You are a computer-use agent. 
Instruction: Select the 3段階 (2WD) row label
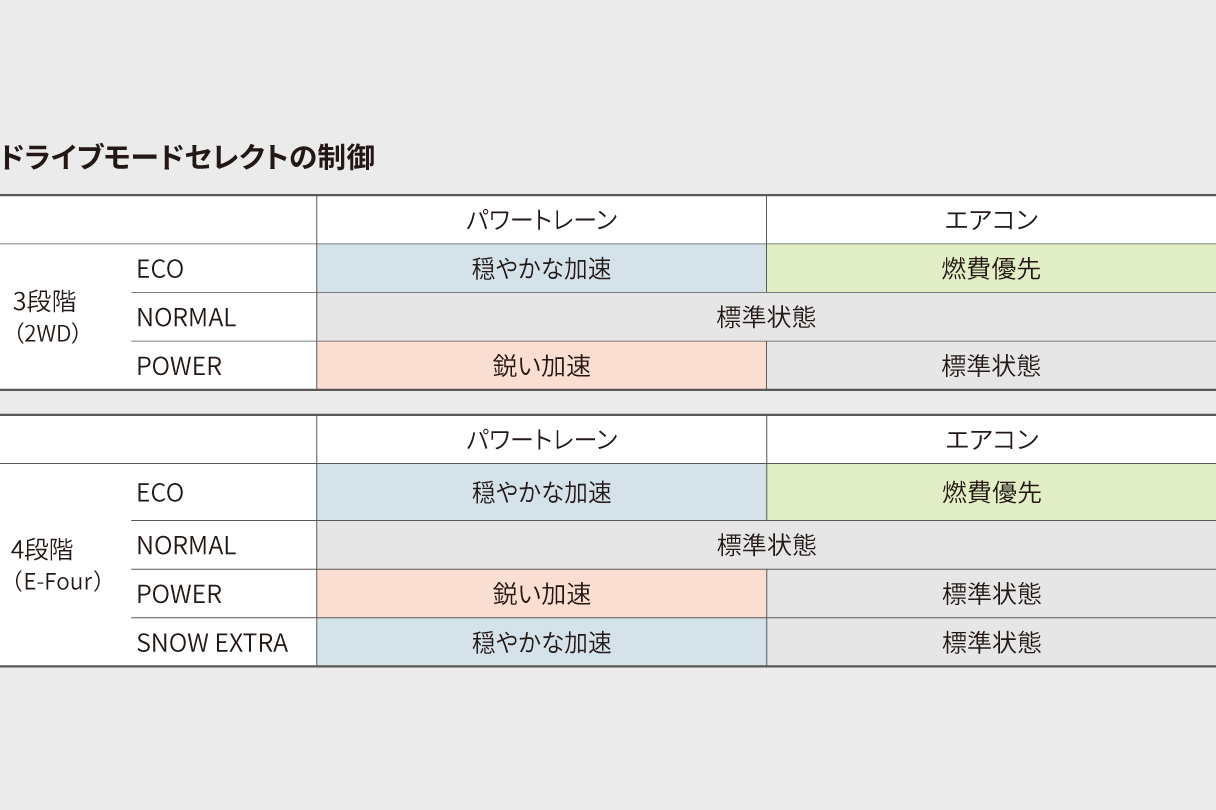(x=46, y=317)
